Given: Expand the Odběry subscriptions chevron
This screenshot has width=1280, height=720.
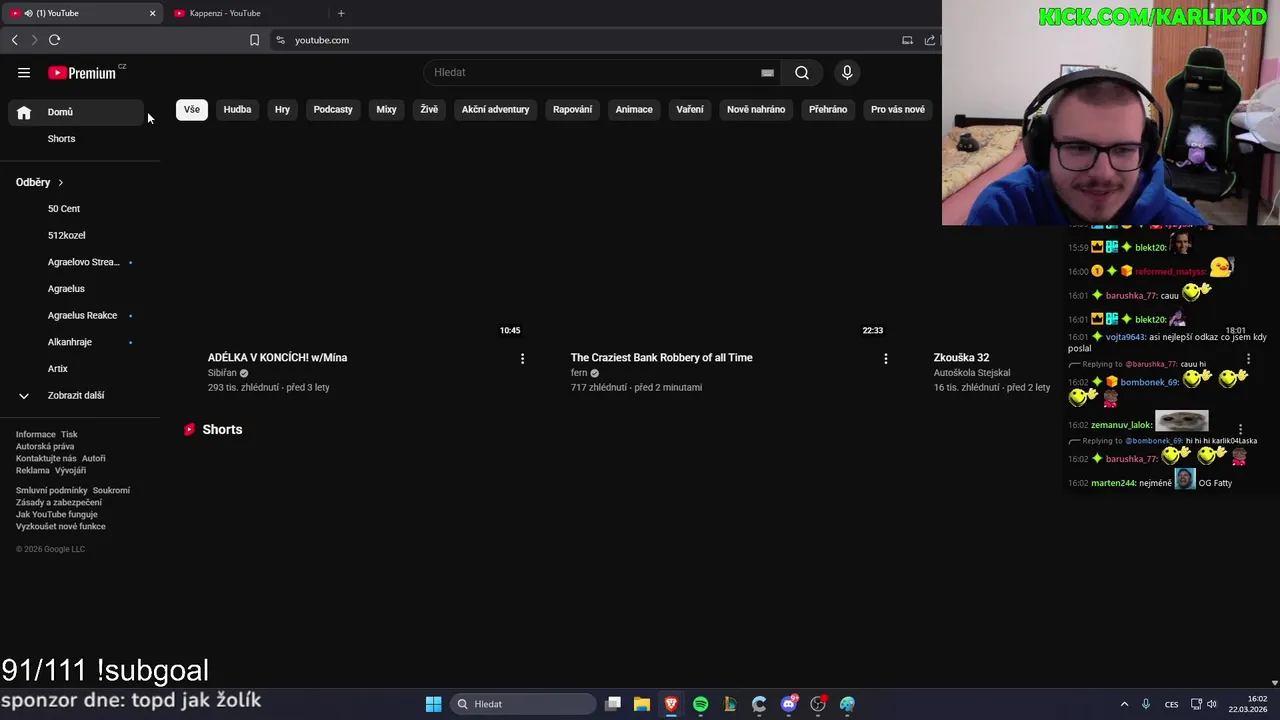Looking at the screenshot, I should click(x=60, y=183).
